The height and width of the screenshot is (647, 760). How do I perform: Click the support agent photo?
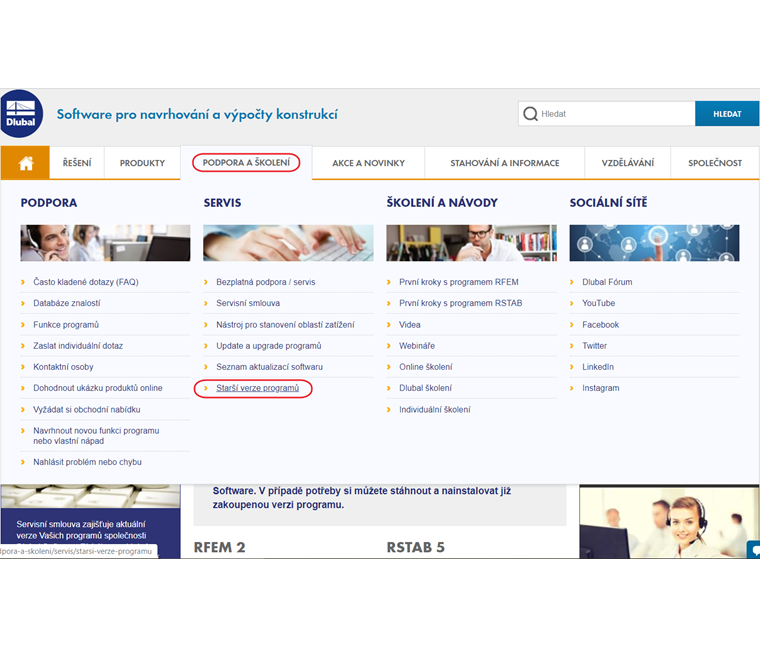click(x=669, y=521)
